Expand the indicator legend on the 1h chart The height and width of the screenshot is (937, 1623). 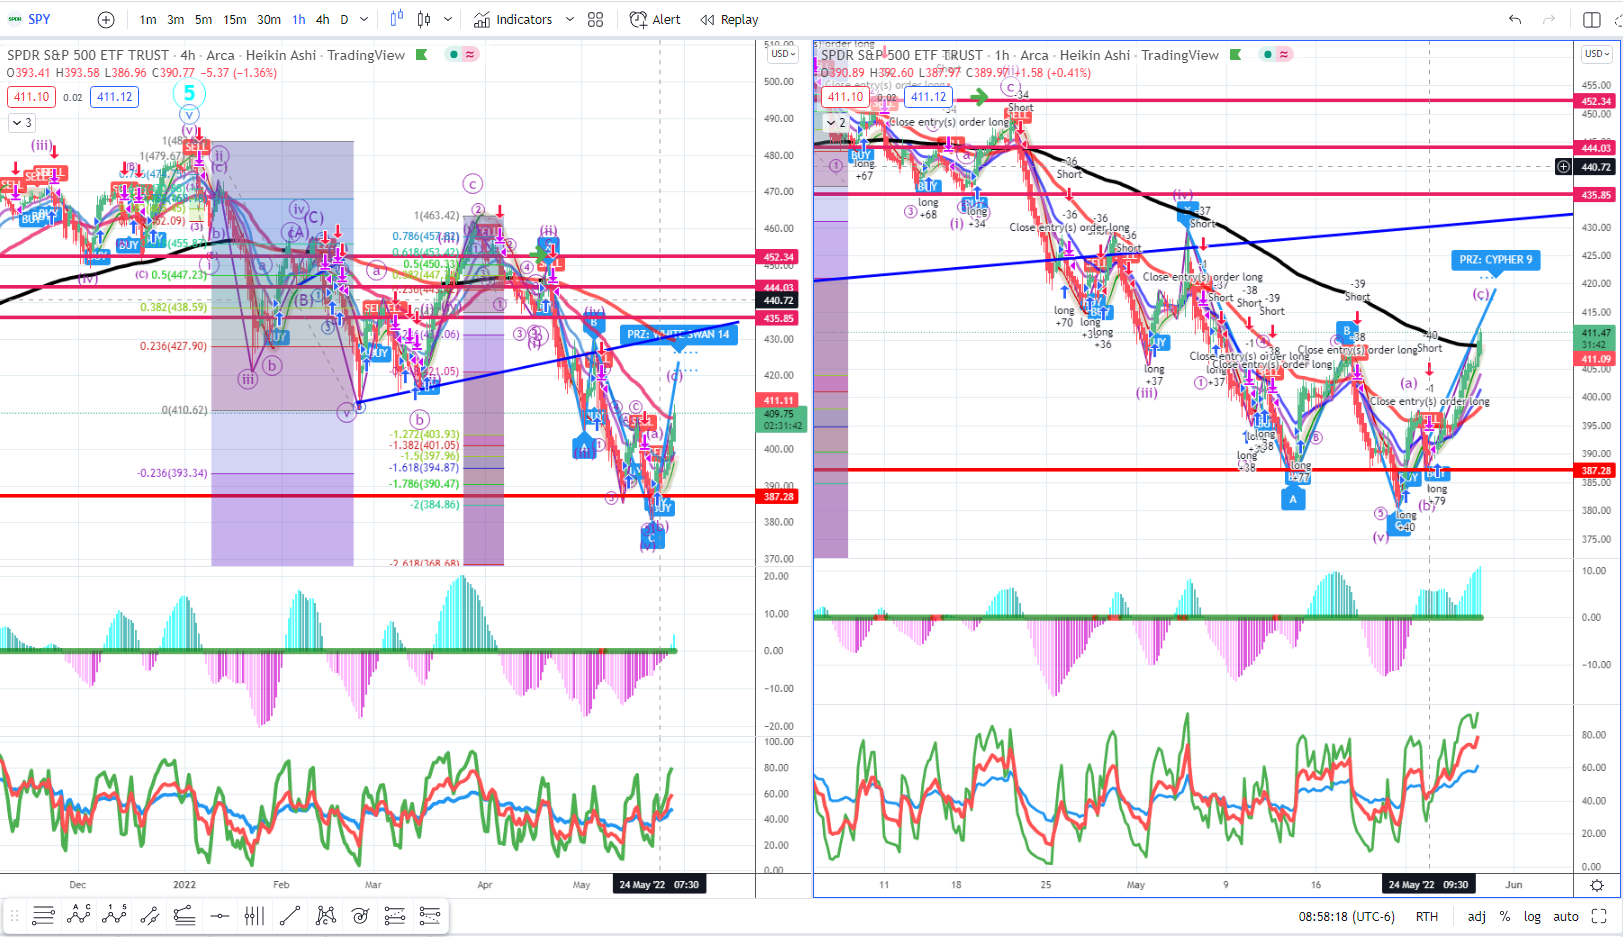coord(837,123)
